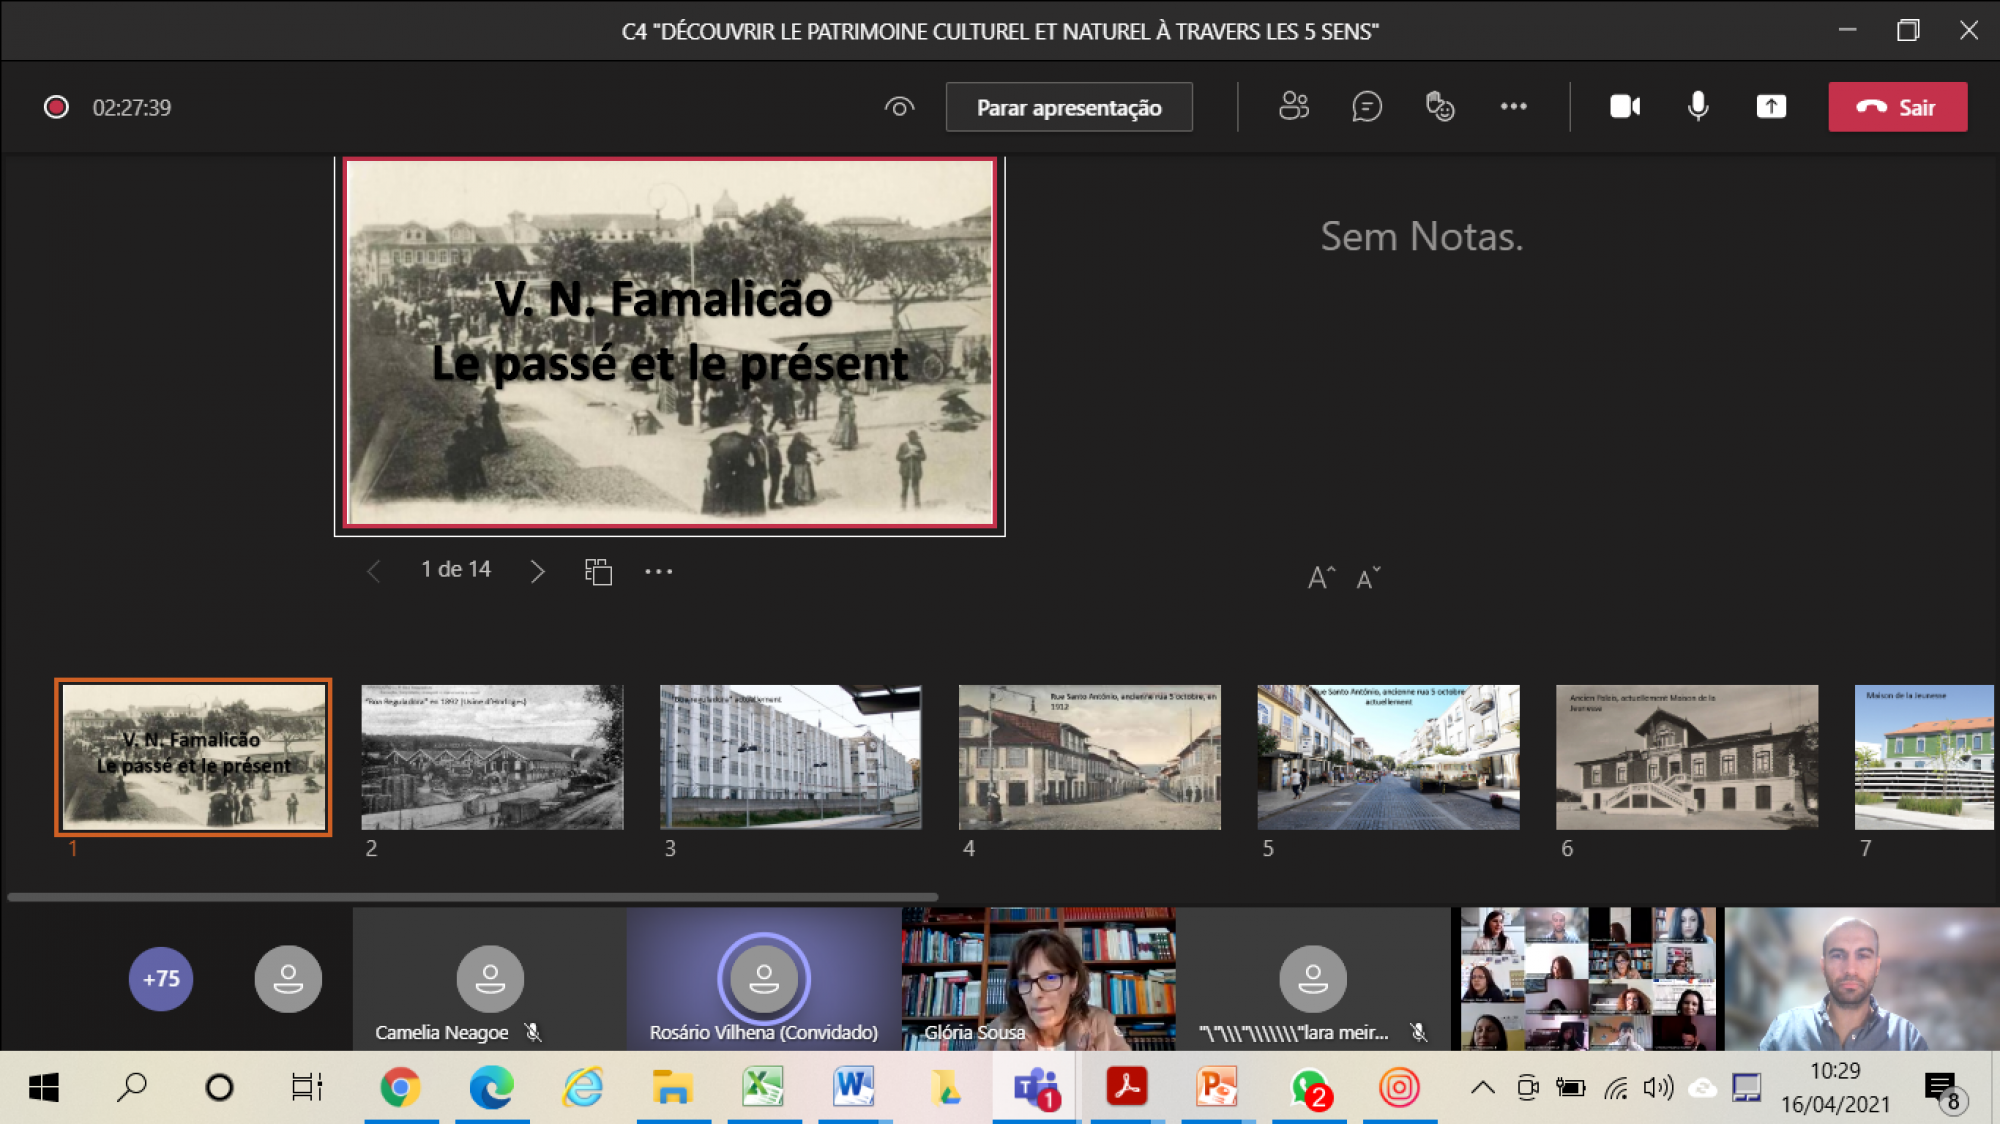Decrease the notes font size
The width and height of the screenshot is (2000, 1124).
[x=1368, y=577]
